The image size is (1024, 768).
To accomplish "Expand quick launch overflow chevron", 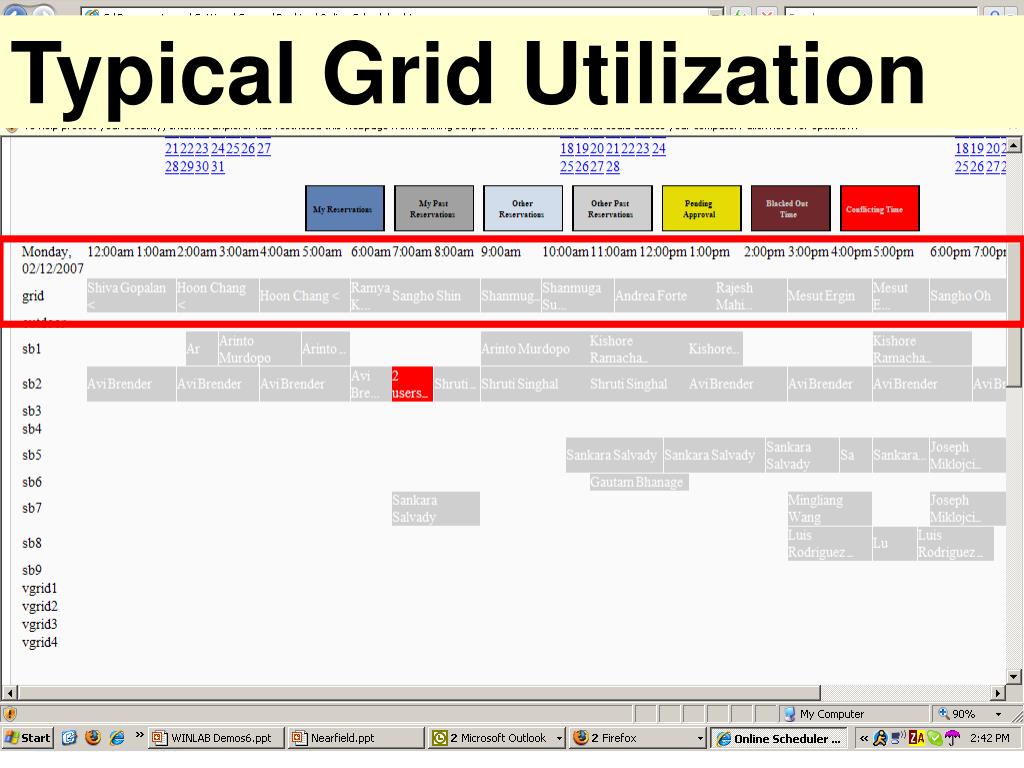I will [139, 736].
